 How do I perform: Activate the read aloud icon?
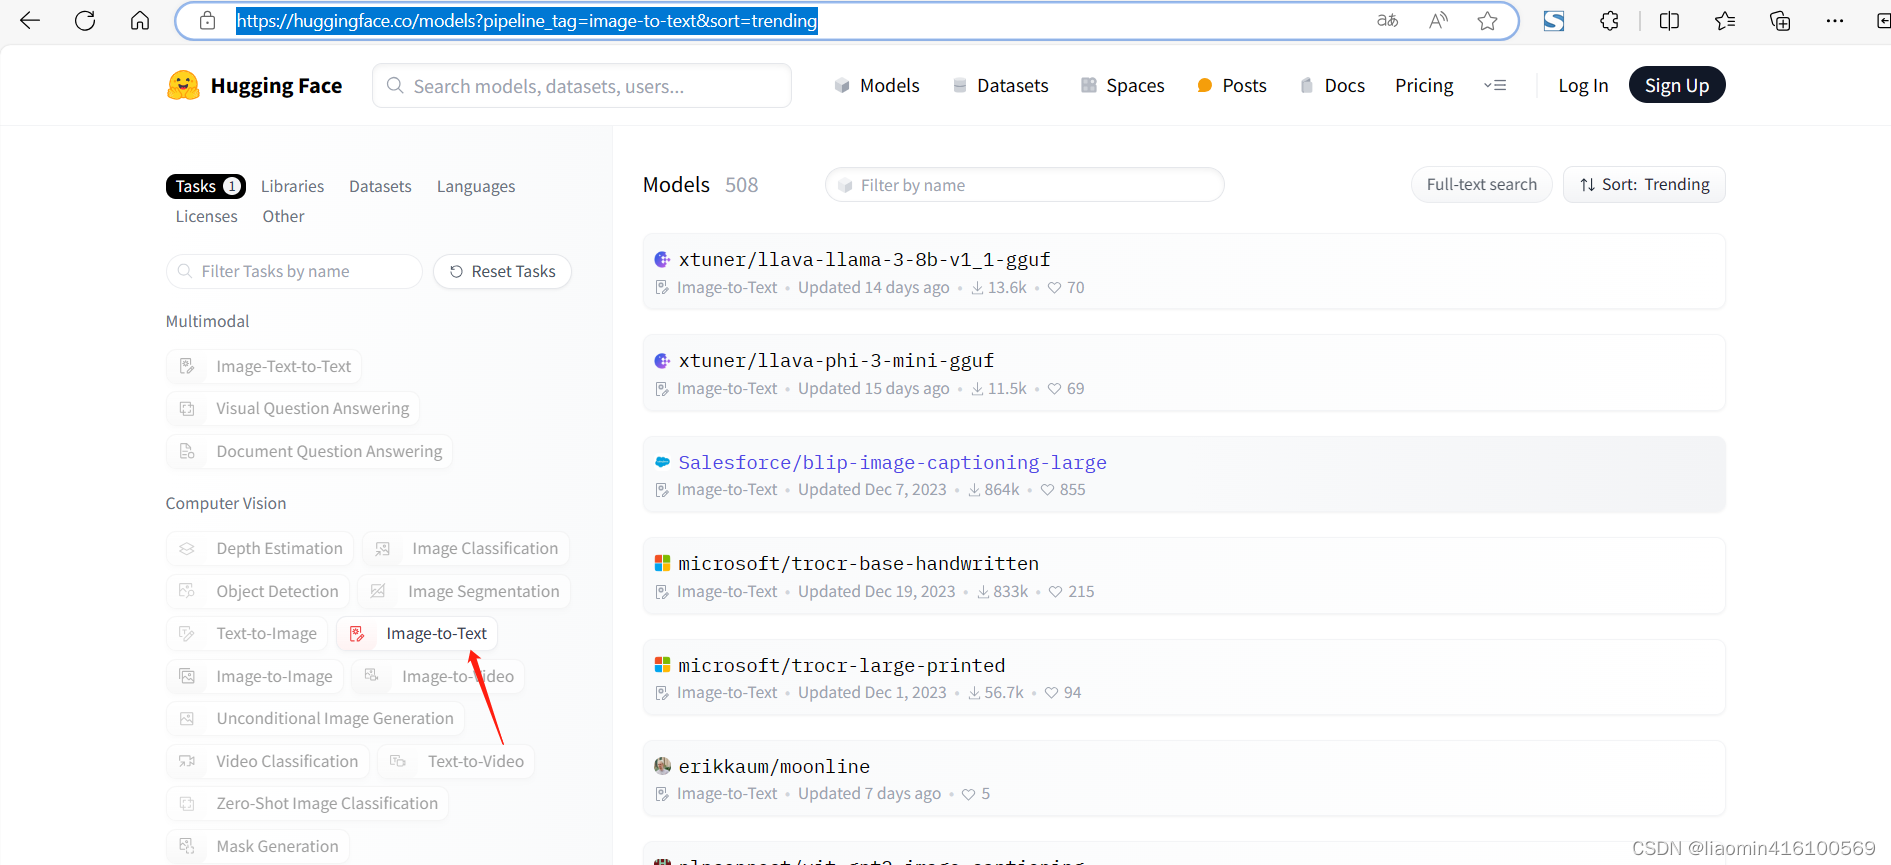(x=1438, y=21)
